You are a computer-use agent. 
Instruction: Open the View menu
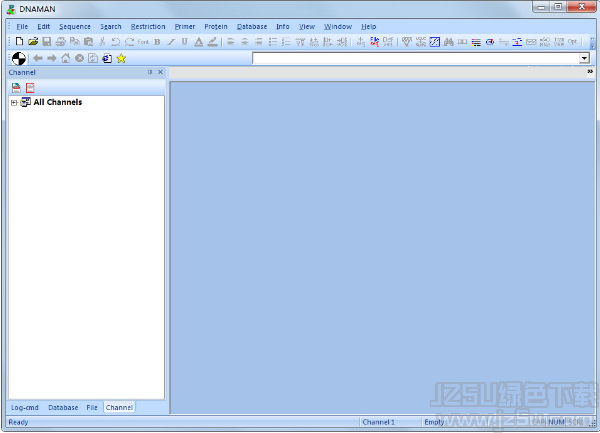pyautogui.click(x=307, y=26)
